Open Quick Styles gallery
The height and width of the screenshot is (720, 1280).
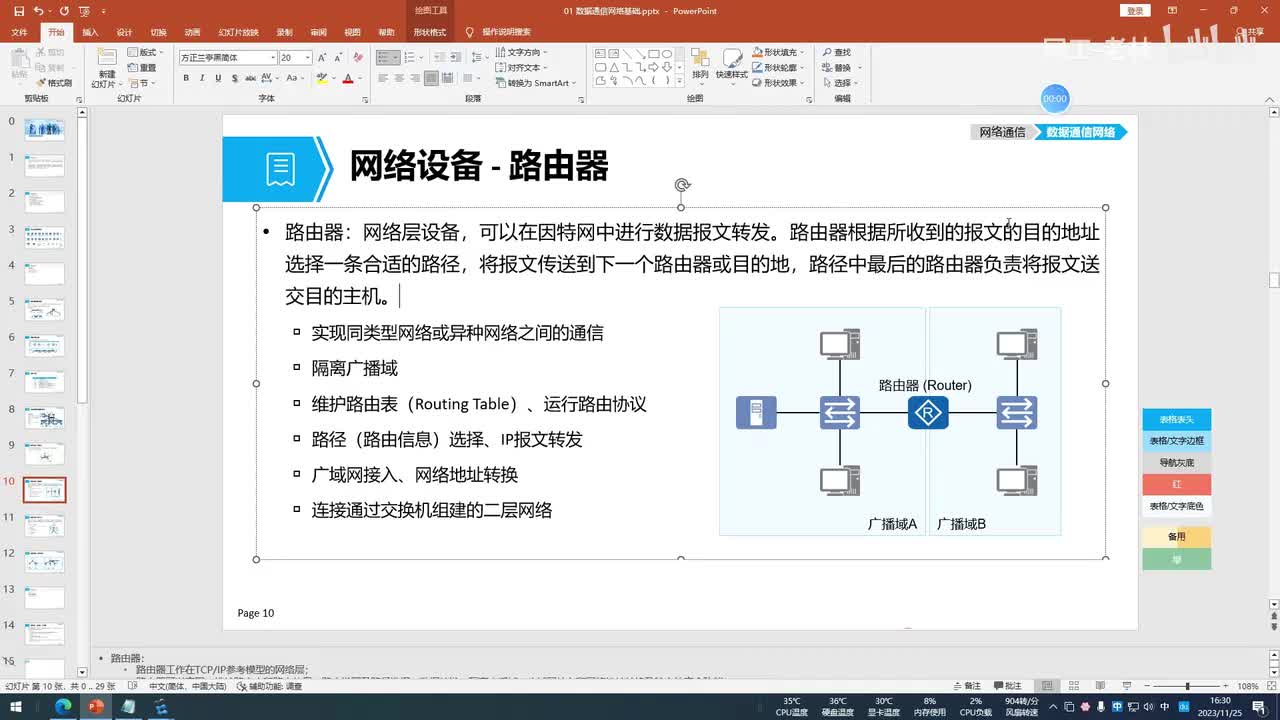(x=732, y=66)
